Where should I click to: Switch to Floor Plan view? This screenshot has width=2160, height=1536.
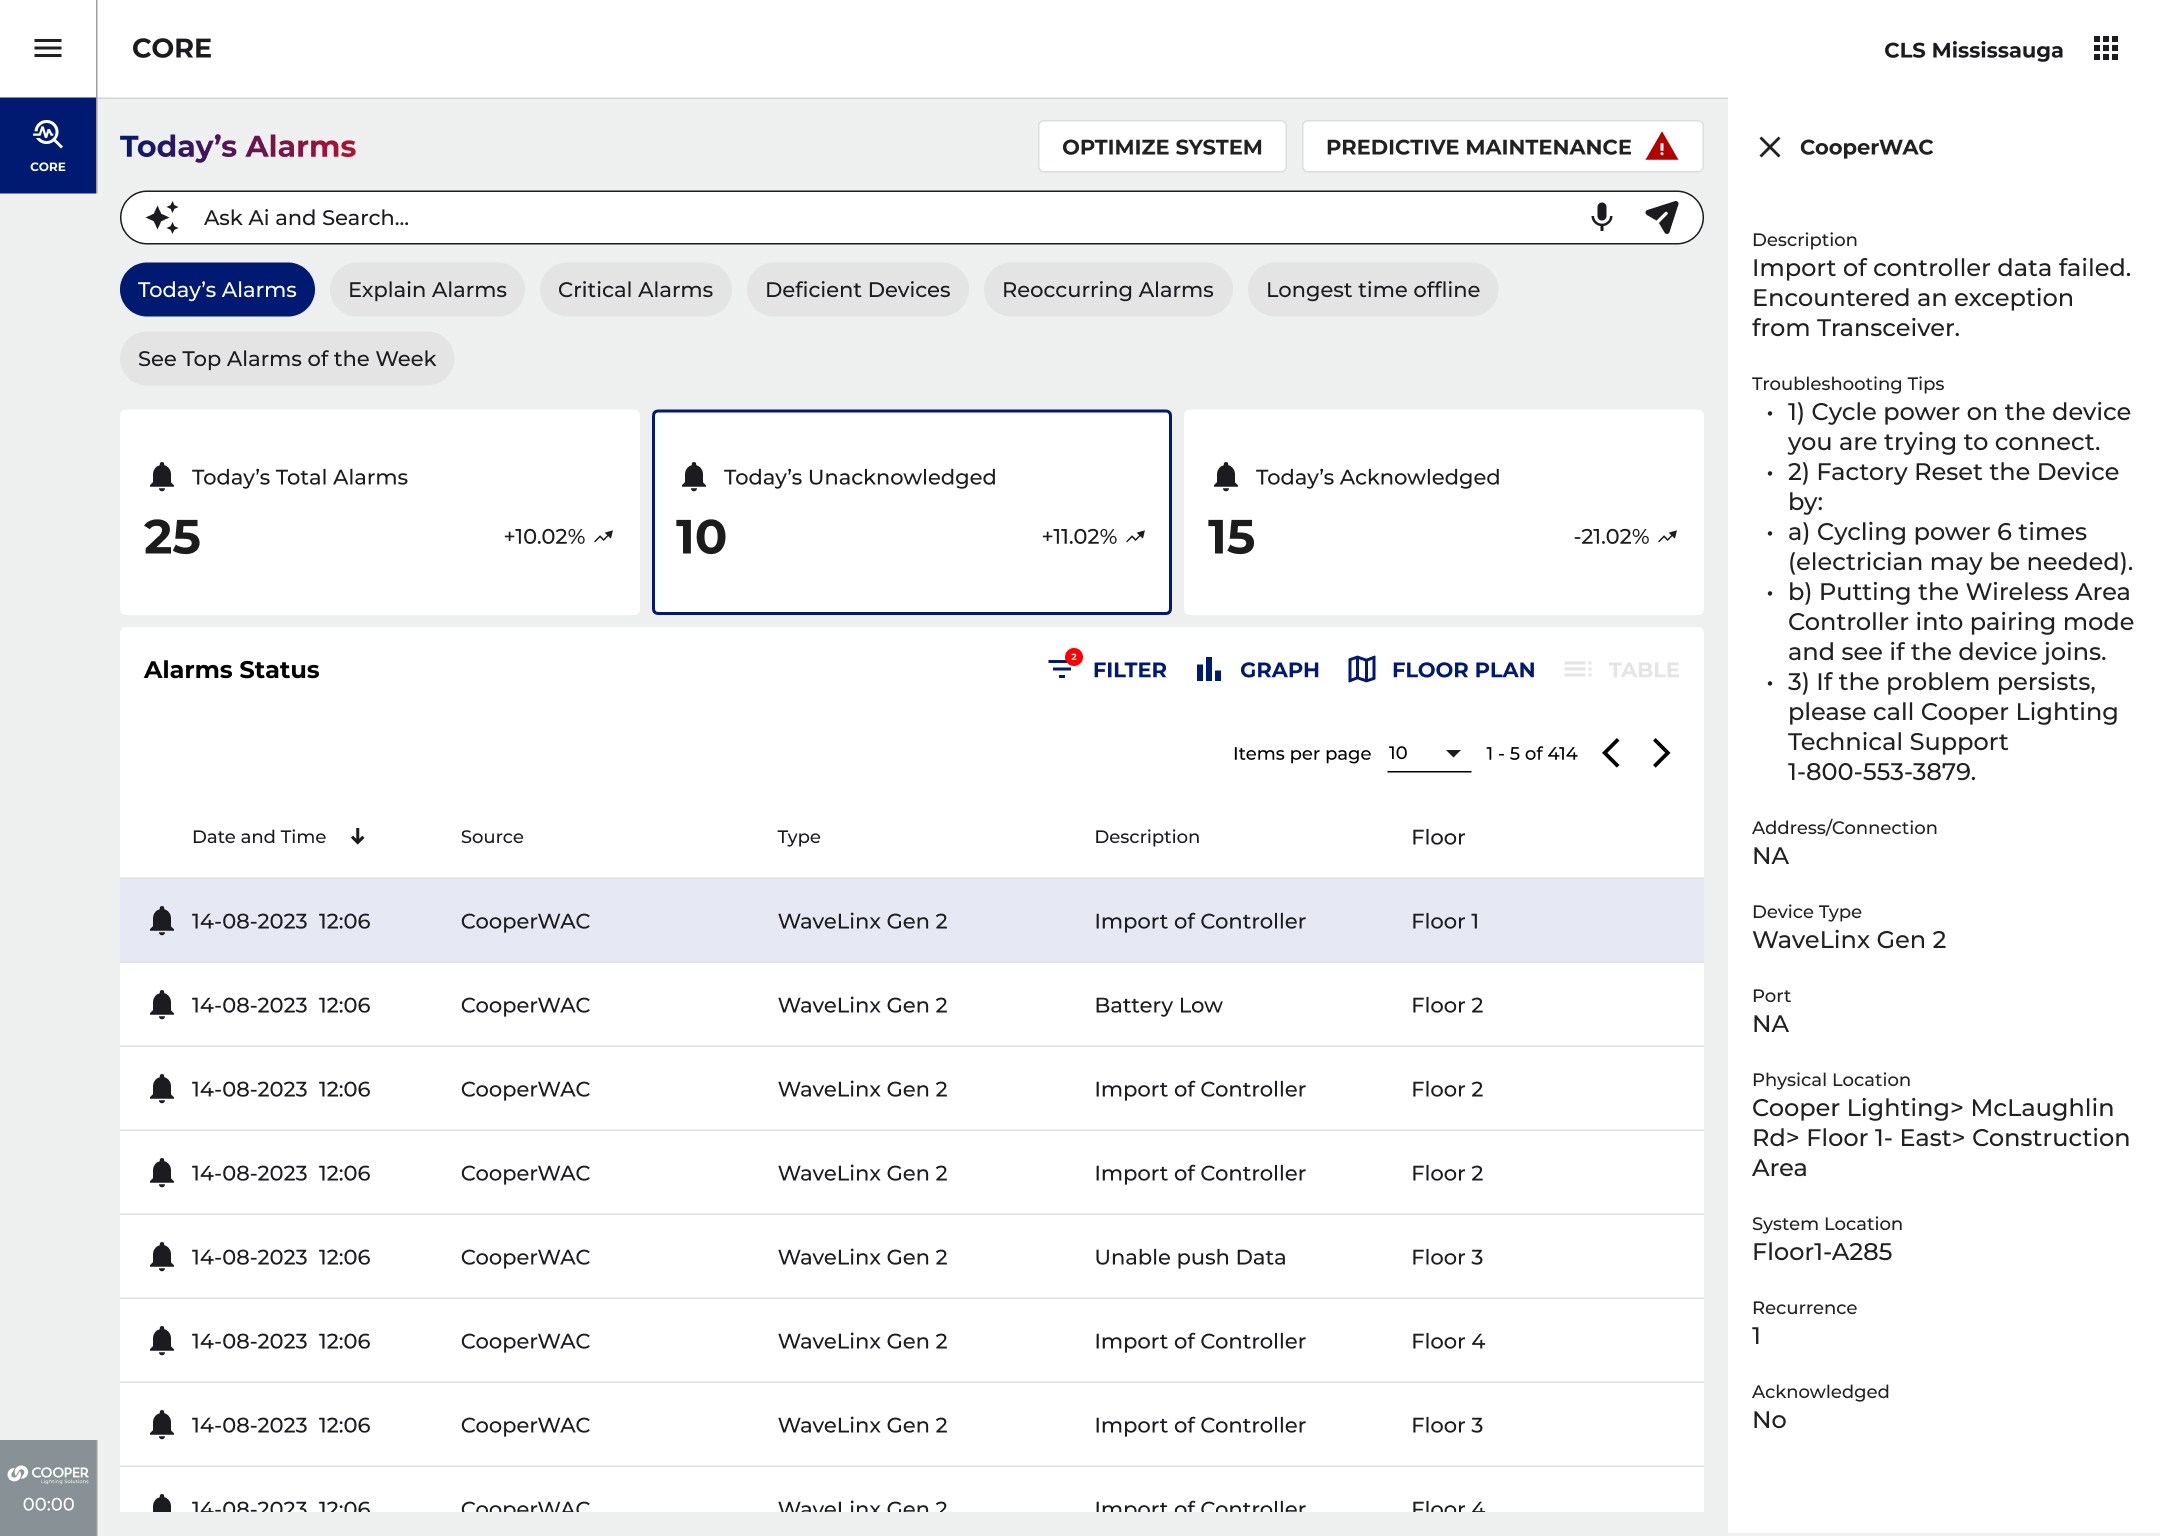(1441, 669)
